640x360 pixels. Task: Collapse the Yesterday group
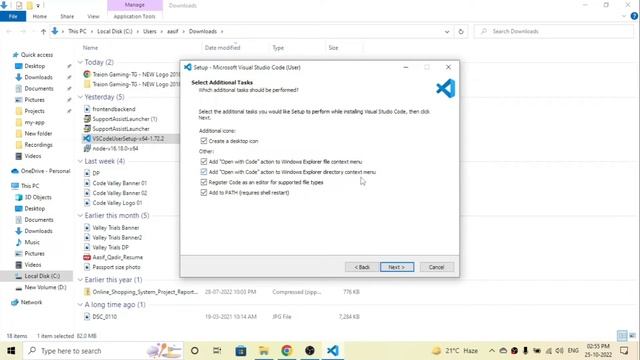80,97
